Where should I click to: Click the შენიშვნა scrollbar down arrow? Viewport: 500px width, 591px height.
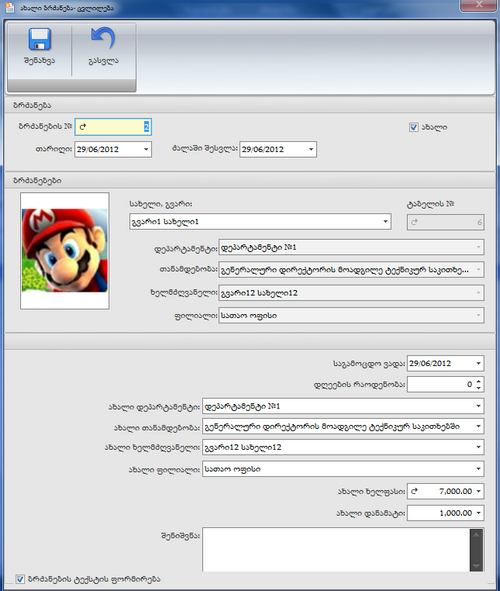click(476, 566)
